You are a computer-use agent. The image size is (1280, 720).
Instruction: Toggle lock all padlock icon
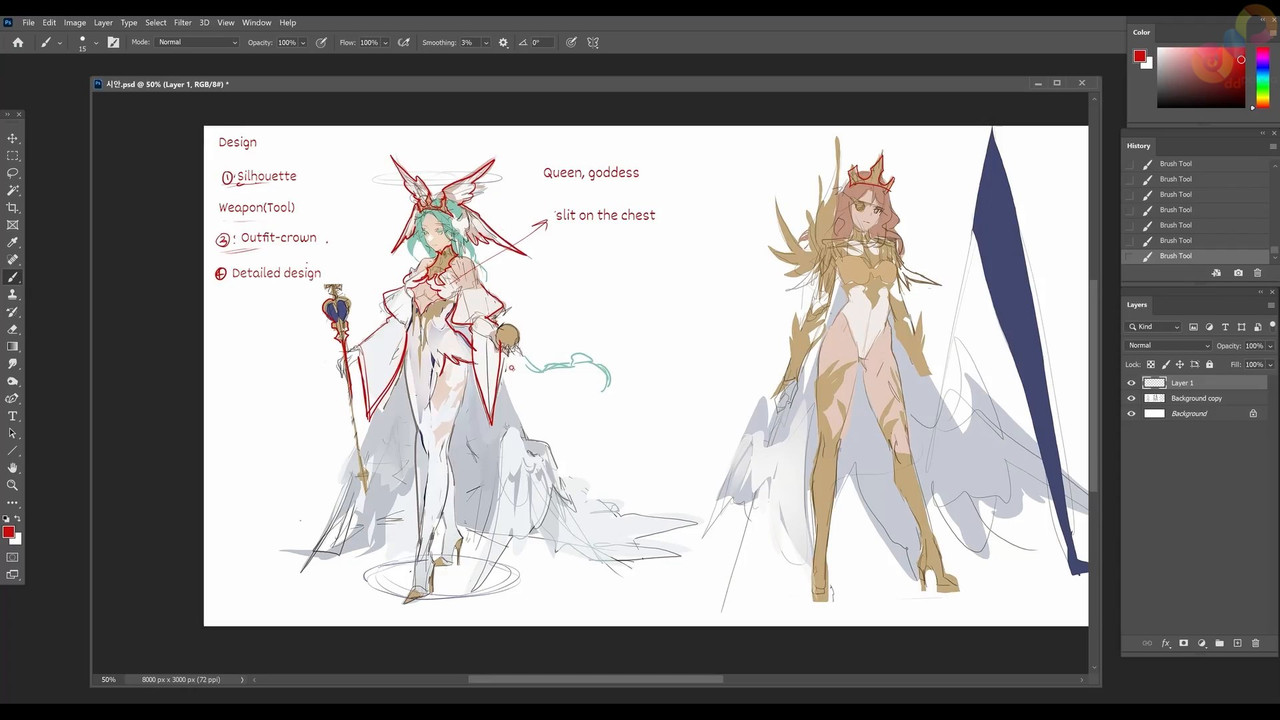coord(1209,364)
